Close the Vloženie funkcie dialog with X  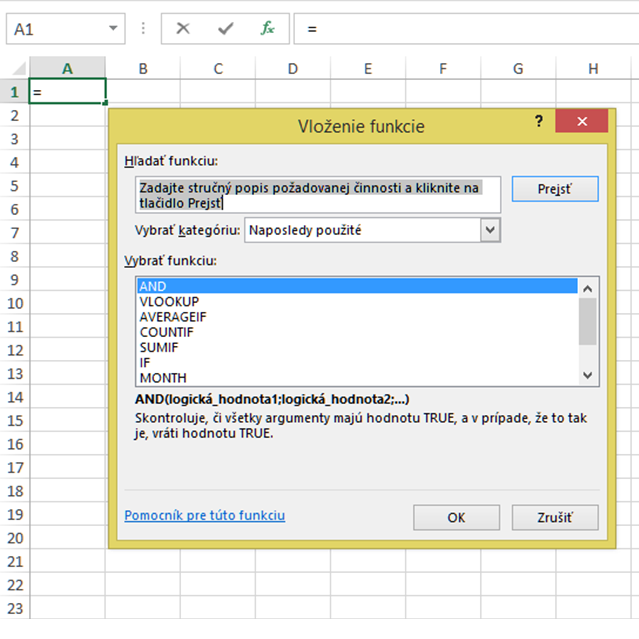click(x=581, y=122)
